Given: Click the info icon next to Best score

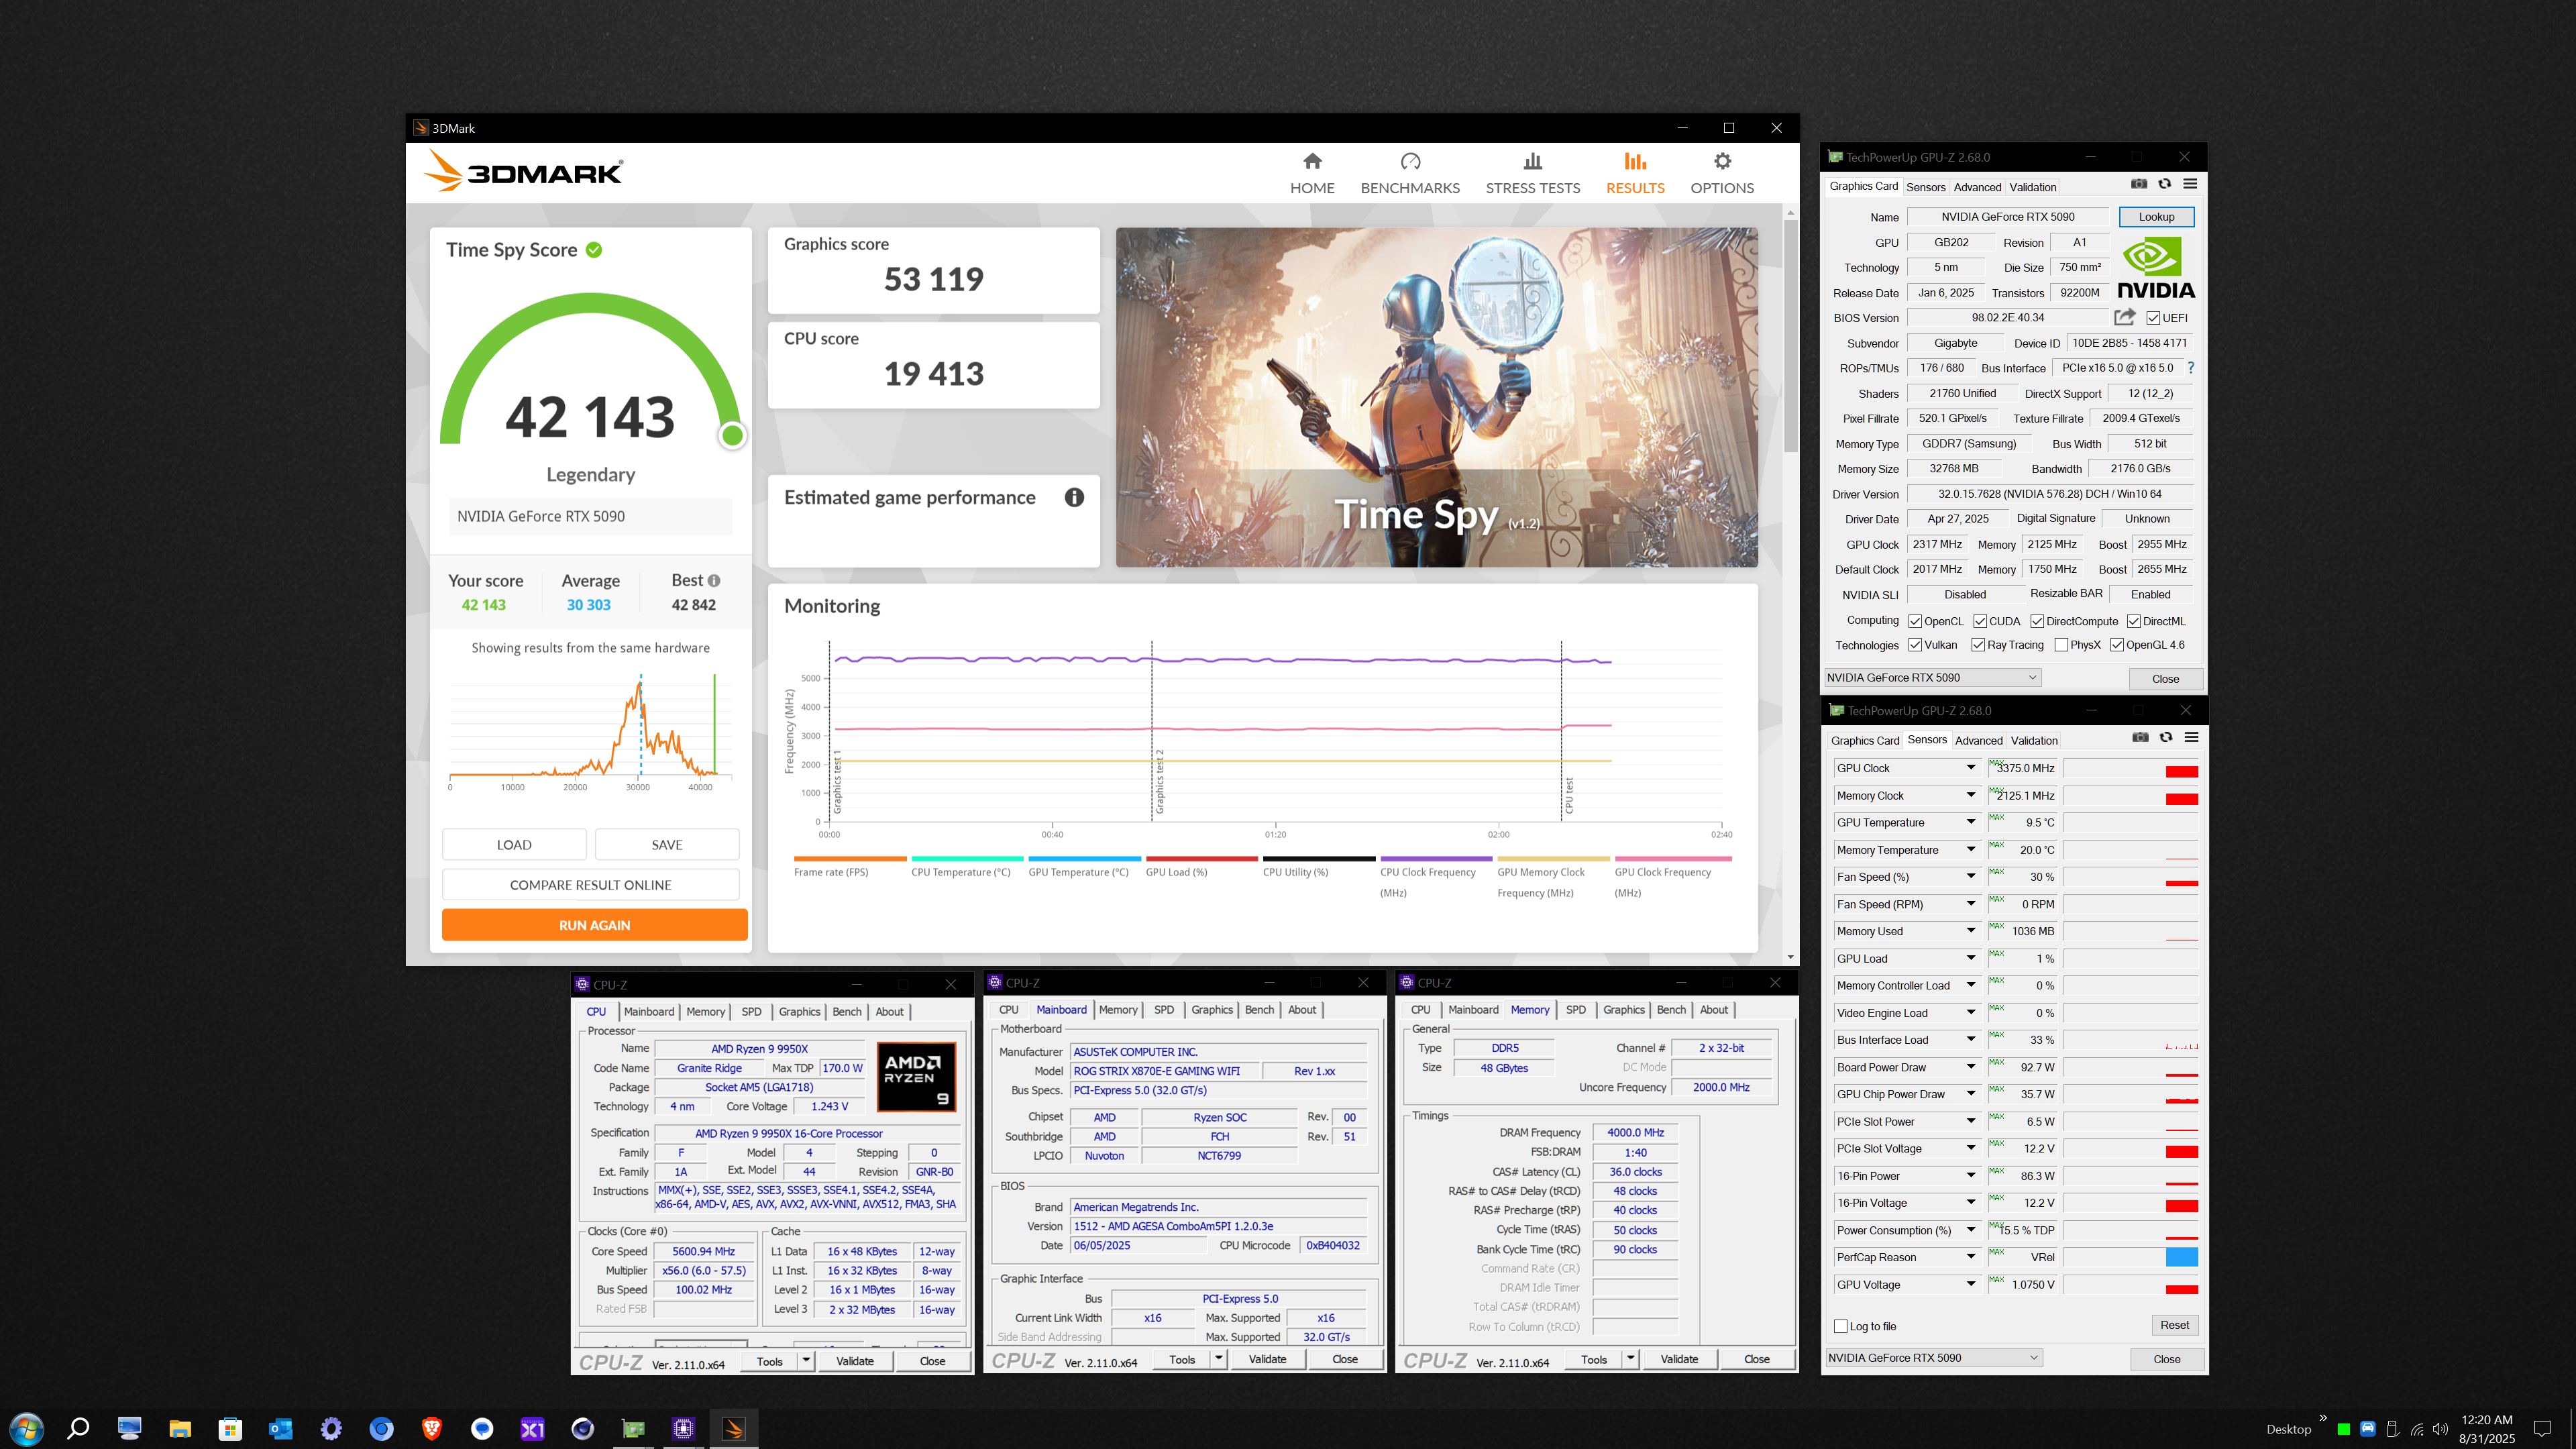Looking at the screenshot, I should [x=714, y=580].
